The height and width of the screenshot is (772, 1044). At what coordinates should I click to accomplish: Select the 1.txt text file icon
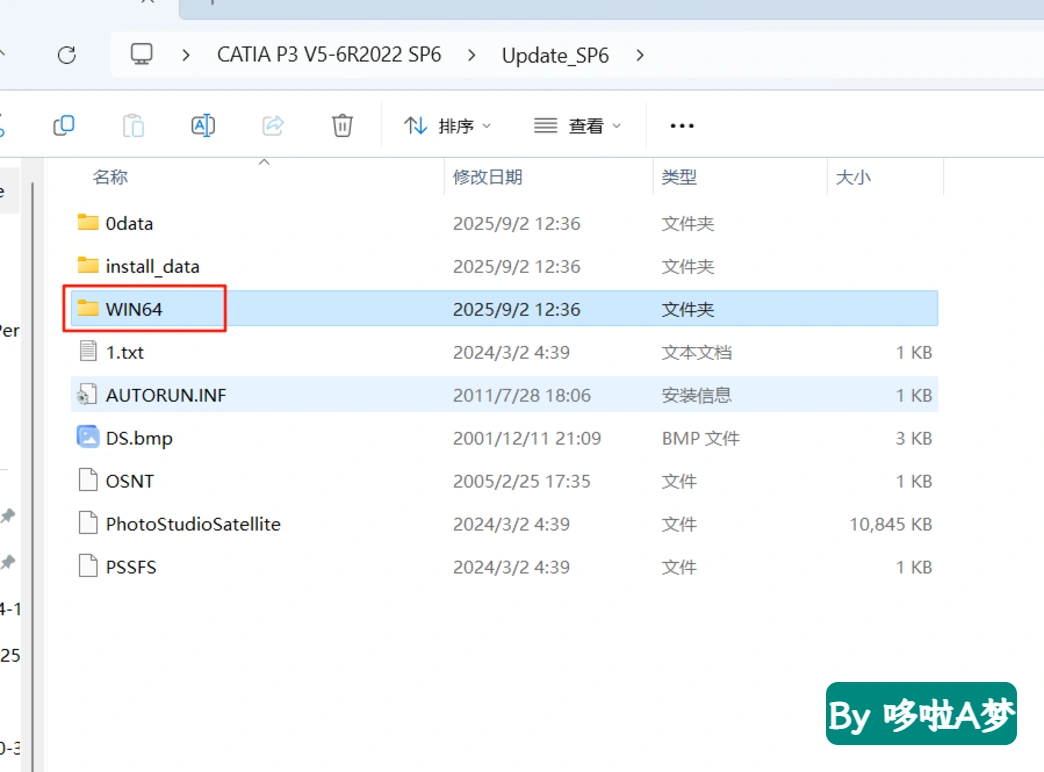tap(88, 350)
